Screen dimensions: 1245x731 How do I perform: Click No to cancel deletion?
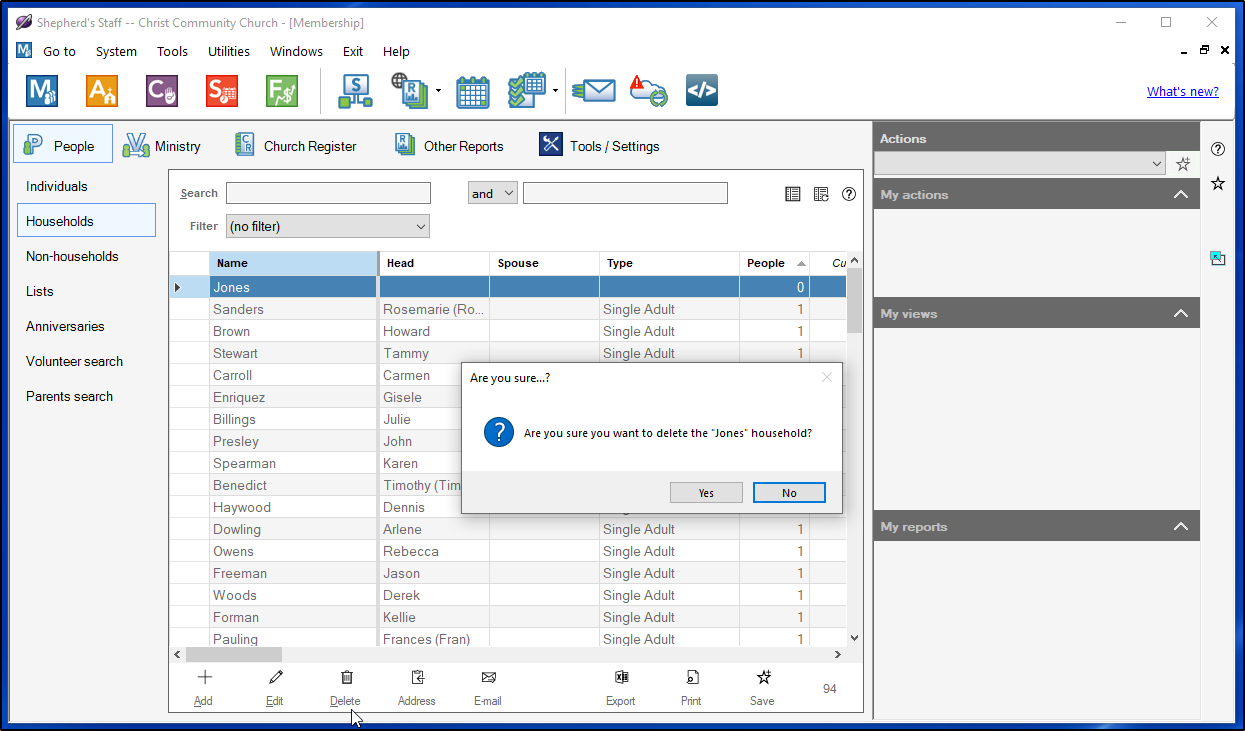(789, 493)
